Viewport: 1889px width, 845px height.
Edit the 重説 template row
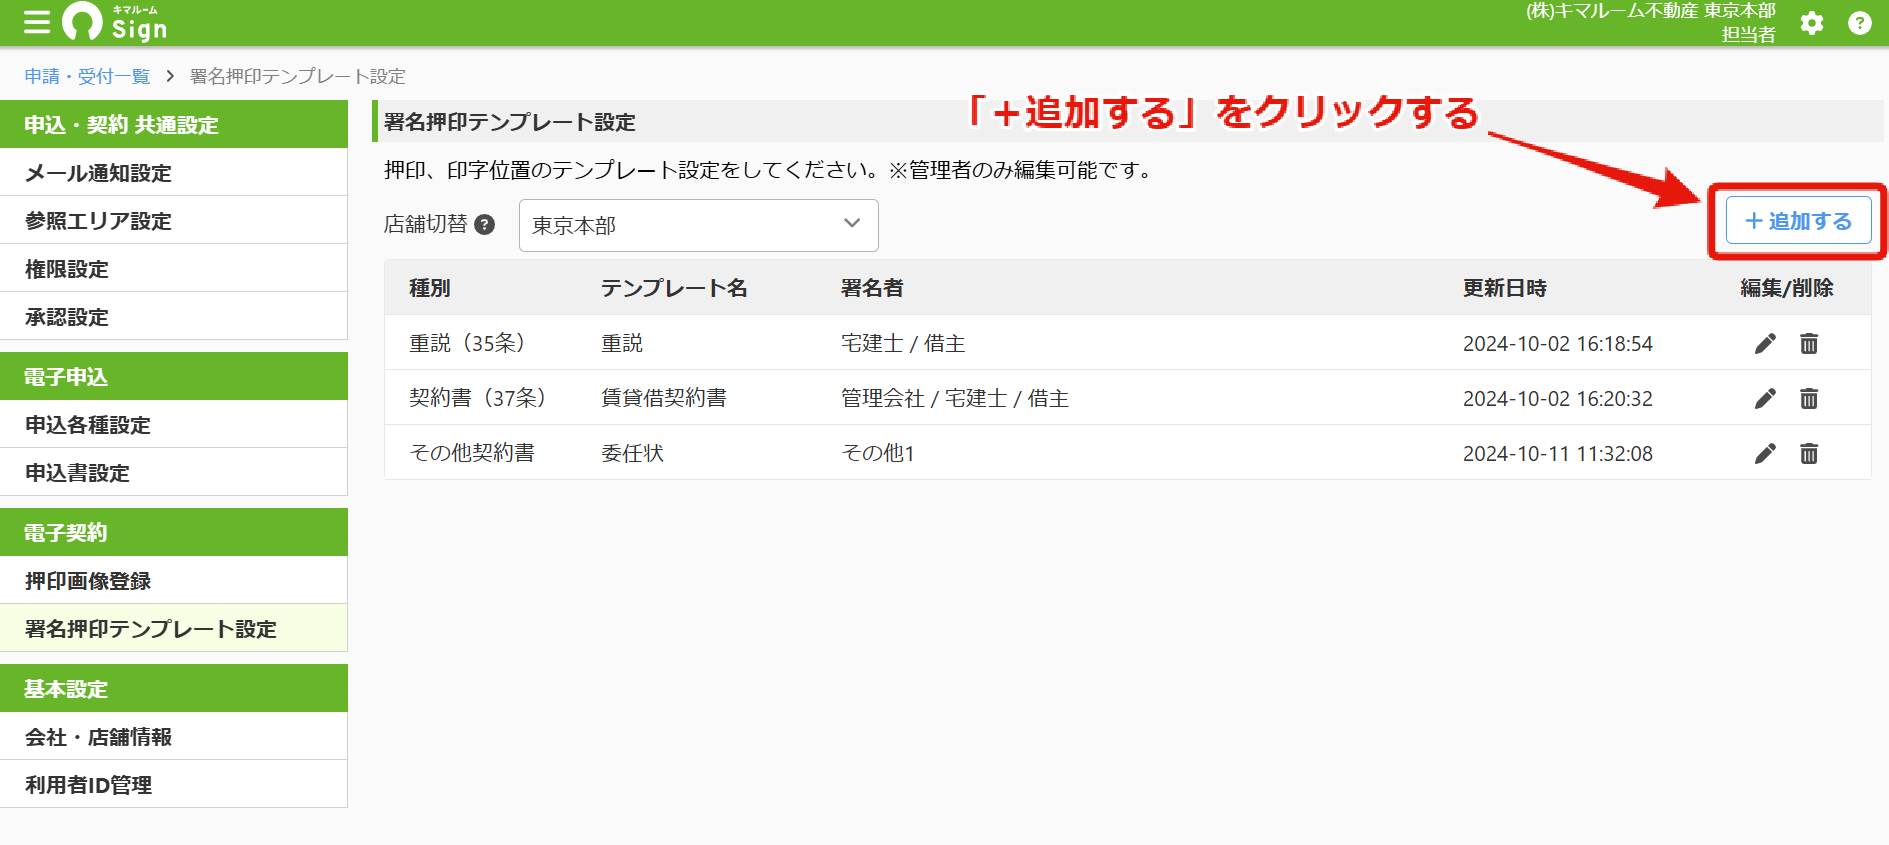point(1765,344)
